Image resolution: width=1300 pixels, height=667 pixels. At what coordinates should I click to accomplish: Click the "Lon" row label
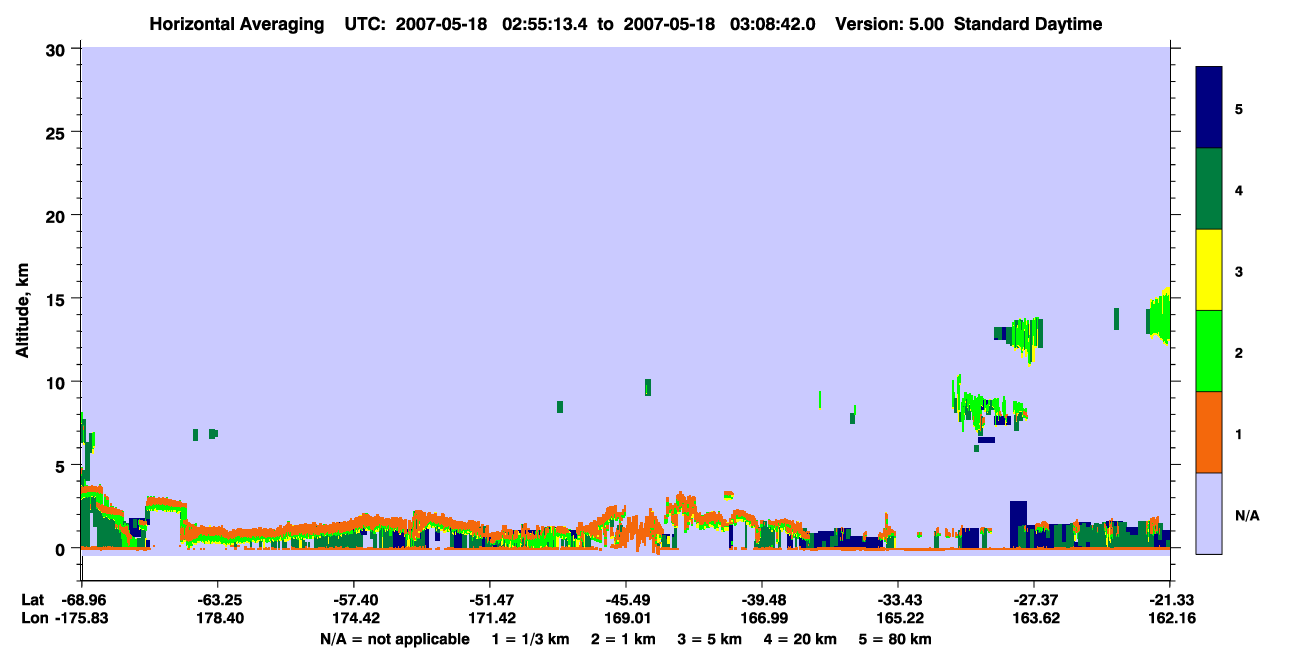(x=33, y=619)
